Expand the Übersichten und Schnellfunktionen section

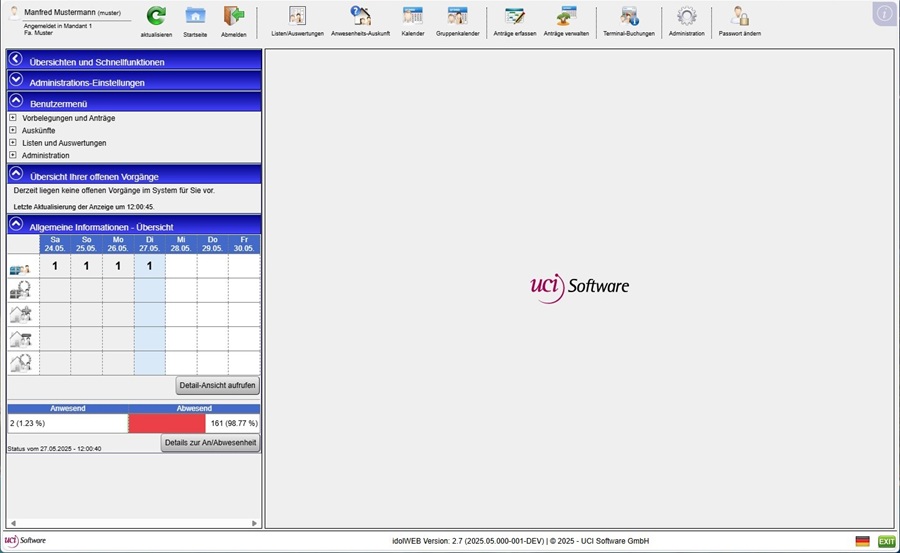(16, 60)
